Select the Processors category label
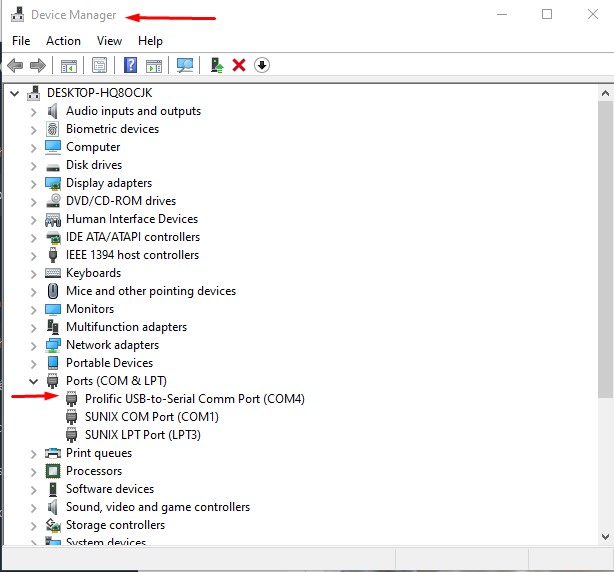The image size is (614, 572). tap(94, 471)
